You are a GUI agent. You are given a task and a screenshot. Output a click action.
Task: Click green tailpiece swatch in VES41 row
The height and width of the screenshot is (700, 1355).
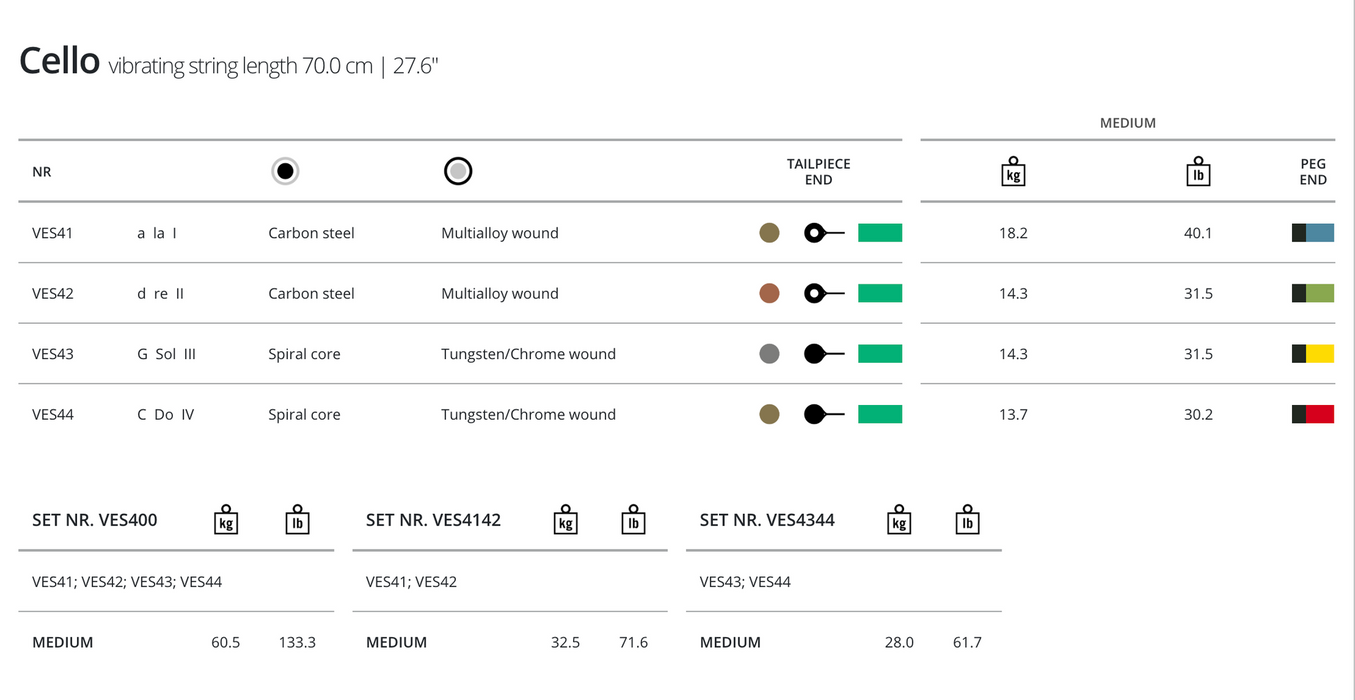click(880, 233)
